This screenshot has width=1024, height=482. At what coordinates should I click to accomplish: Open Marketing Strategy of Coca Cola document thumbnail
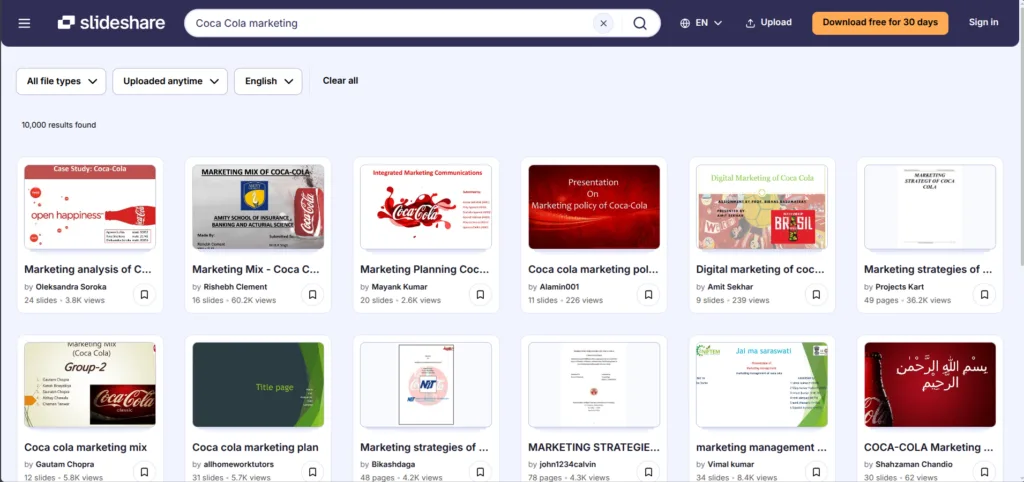(x=930, y=207)
